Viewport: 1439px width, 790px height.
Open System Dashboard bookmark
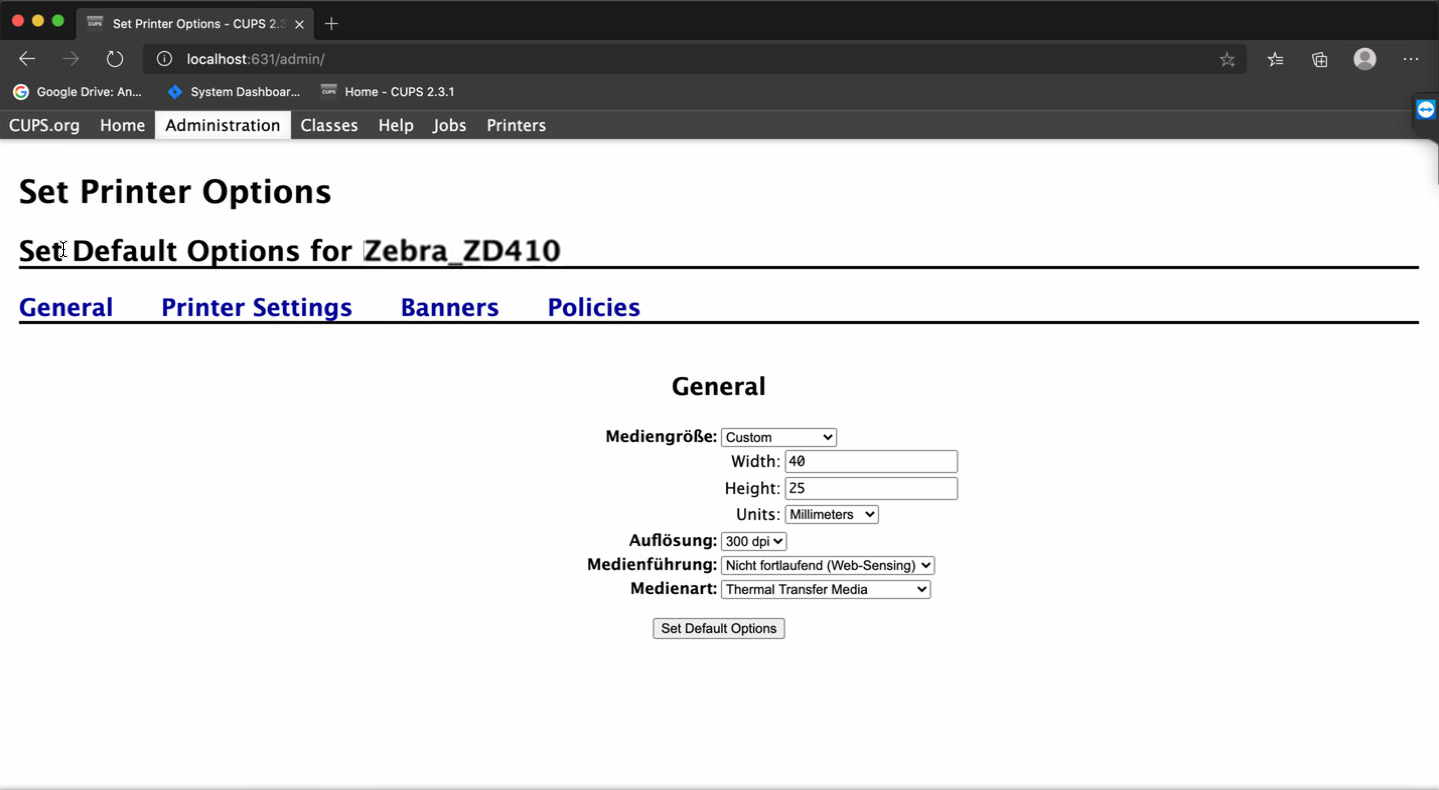234,91
